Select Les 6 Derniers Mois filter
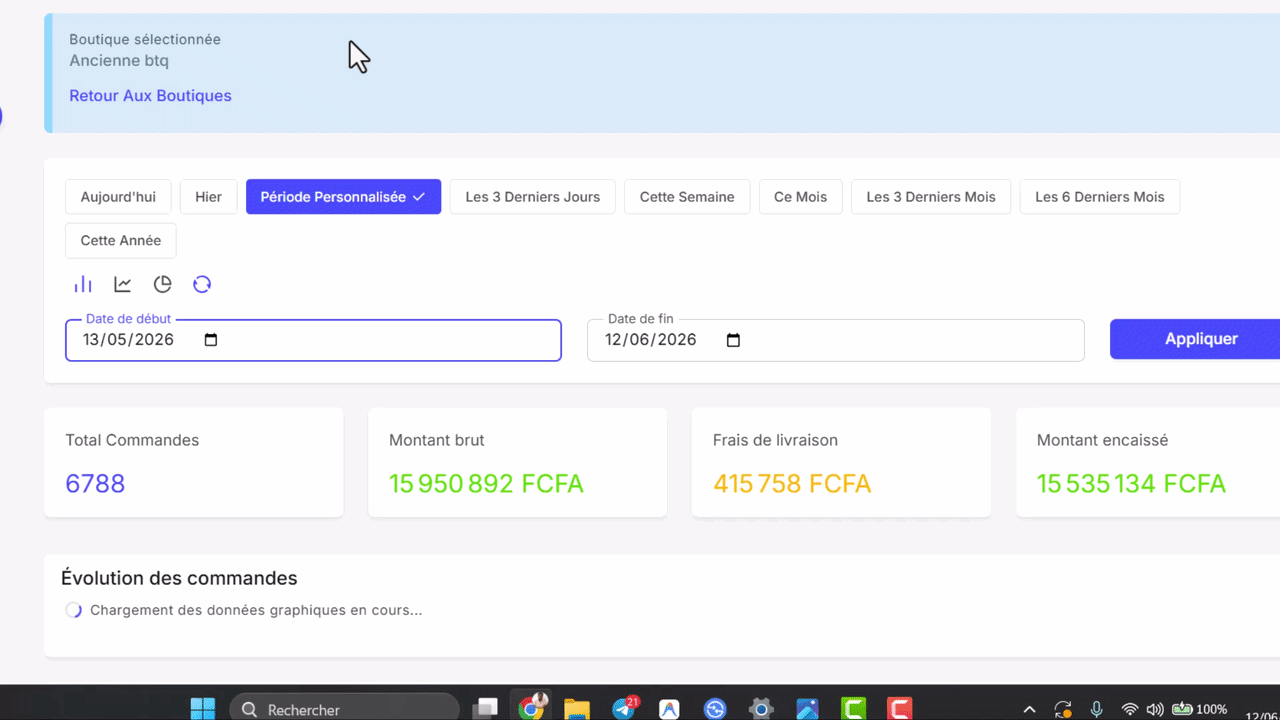 coord(1100,197)
